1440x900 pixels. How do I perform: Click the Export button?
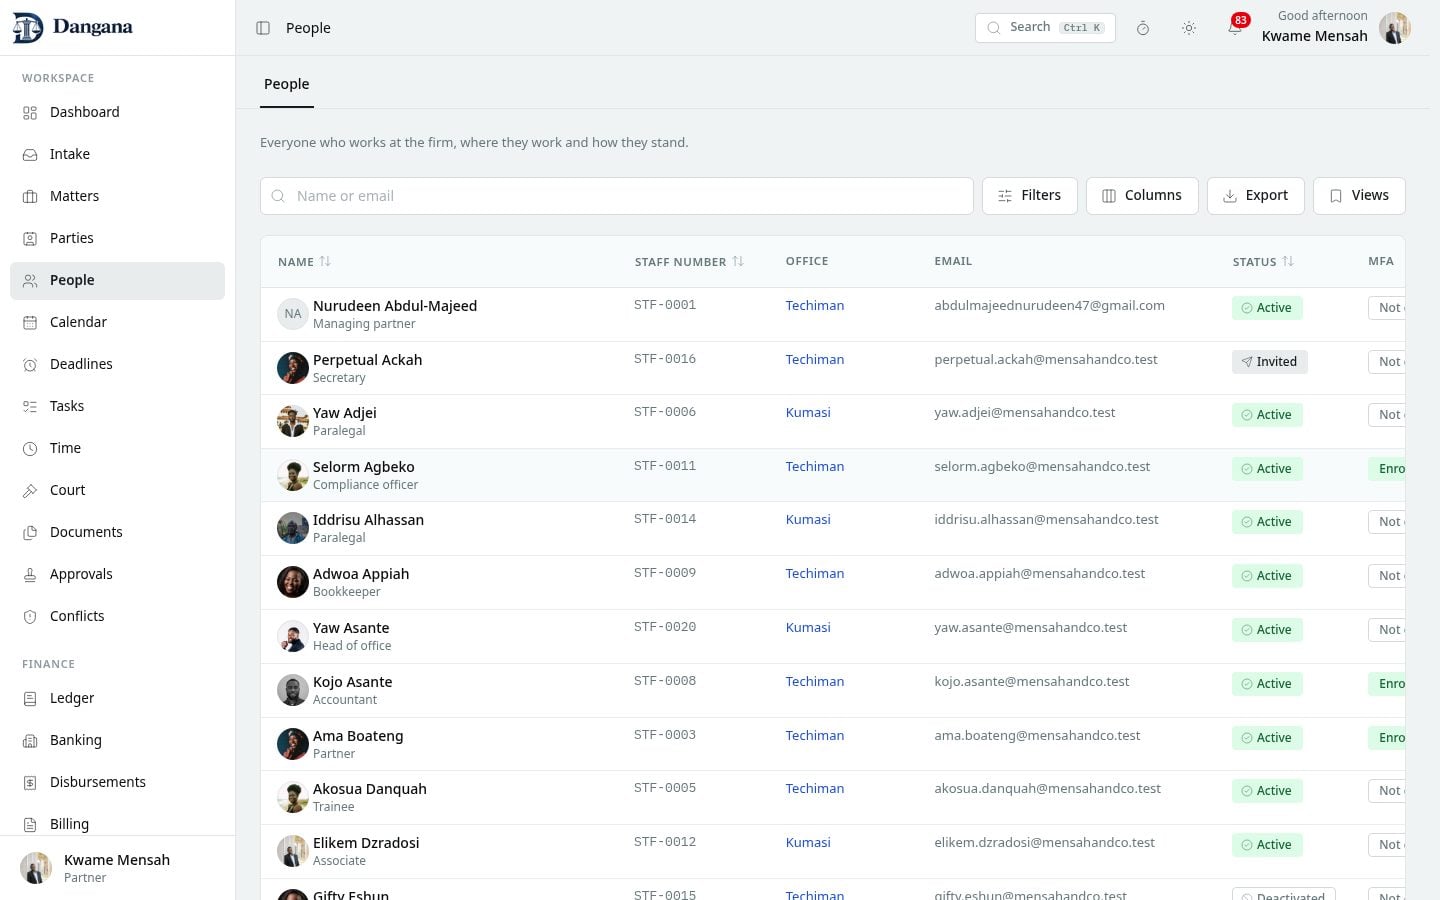click(x=1255, y=196)
